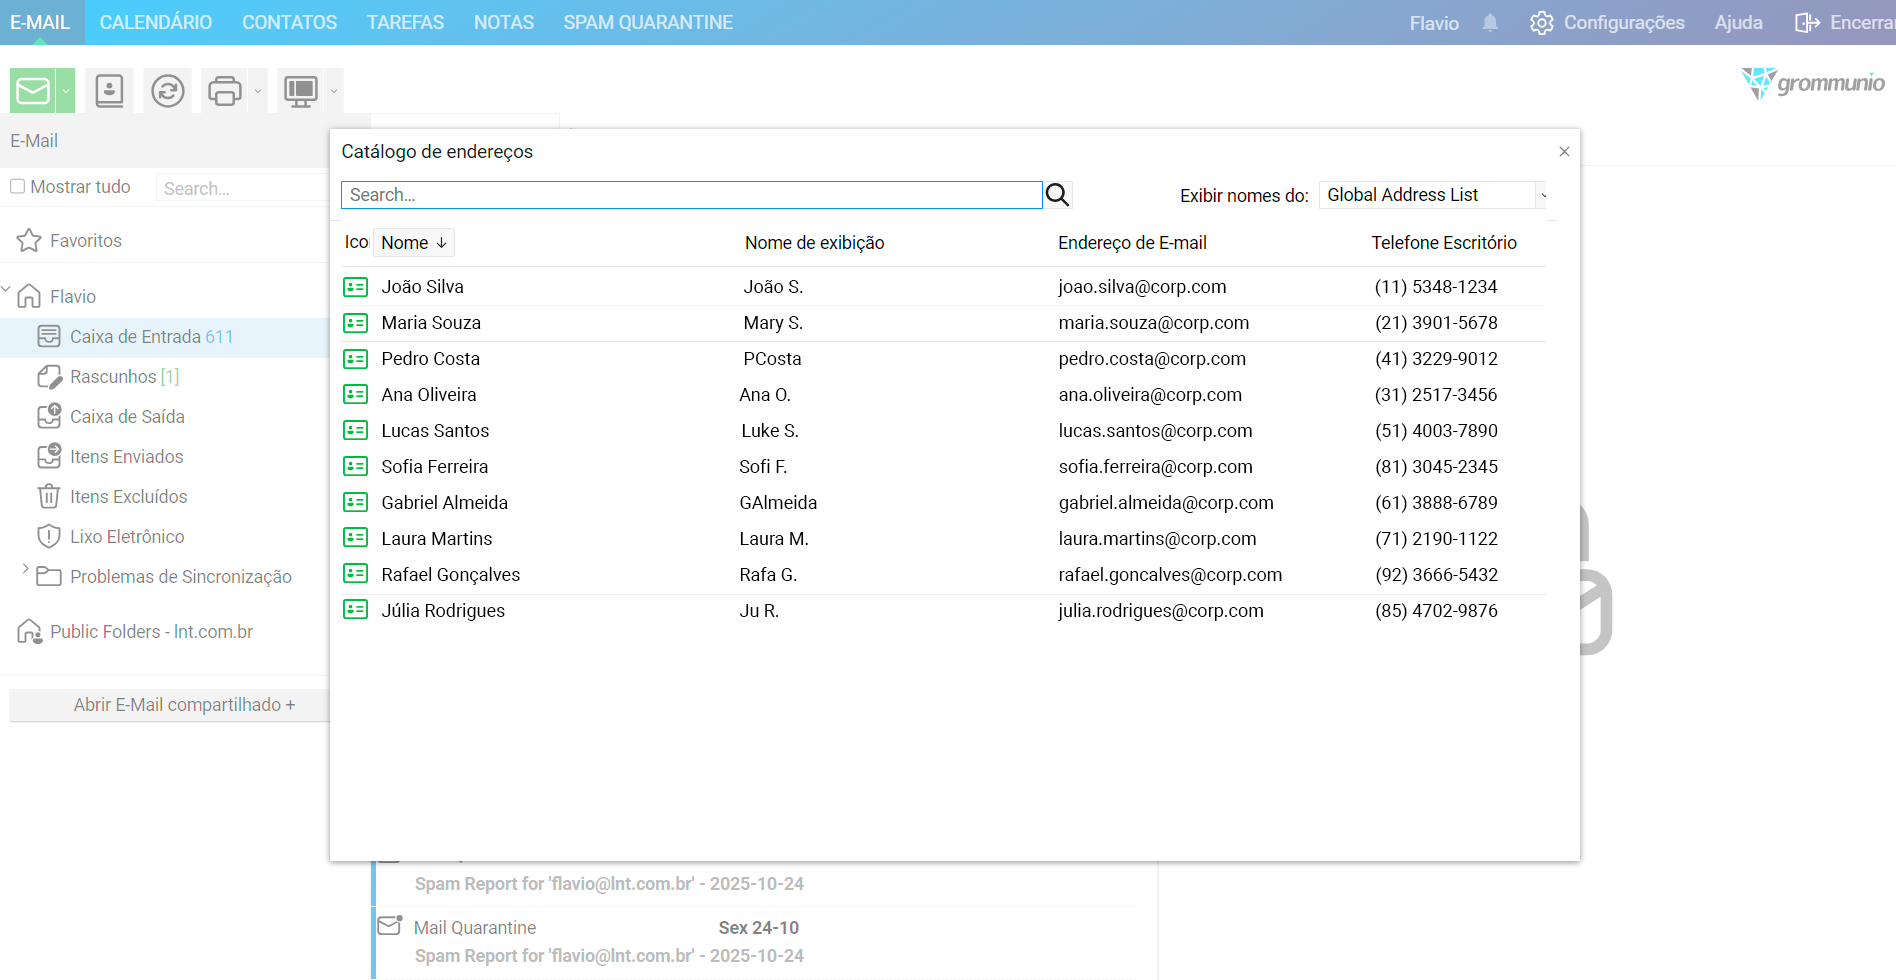Click the new email compose icon
Viewport: 1896px width, 980px height.
33,91
